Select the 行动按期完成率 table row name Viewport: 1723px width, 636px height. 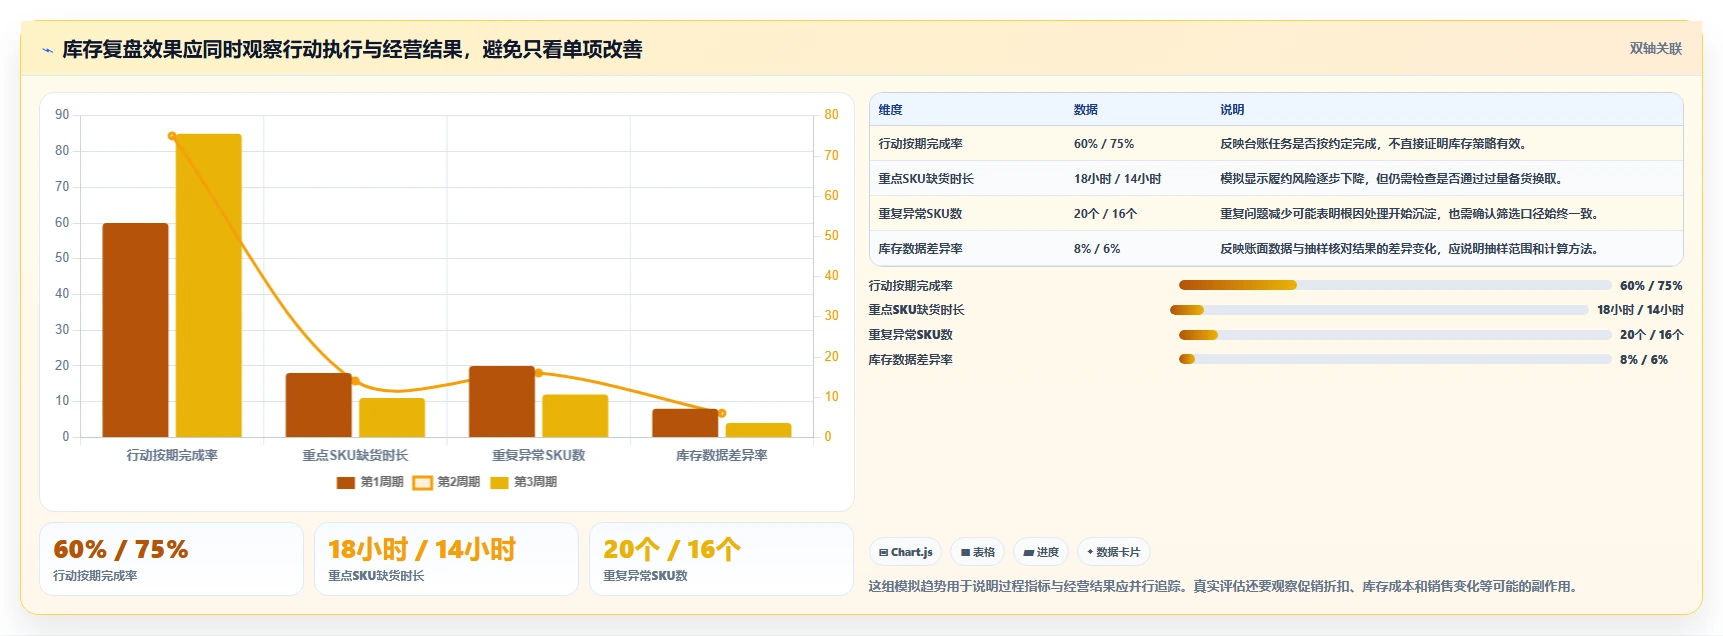tap(920, 144)
